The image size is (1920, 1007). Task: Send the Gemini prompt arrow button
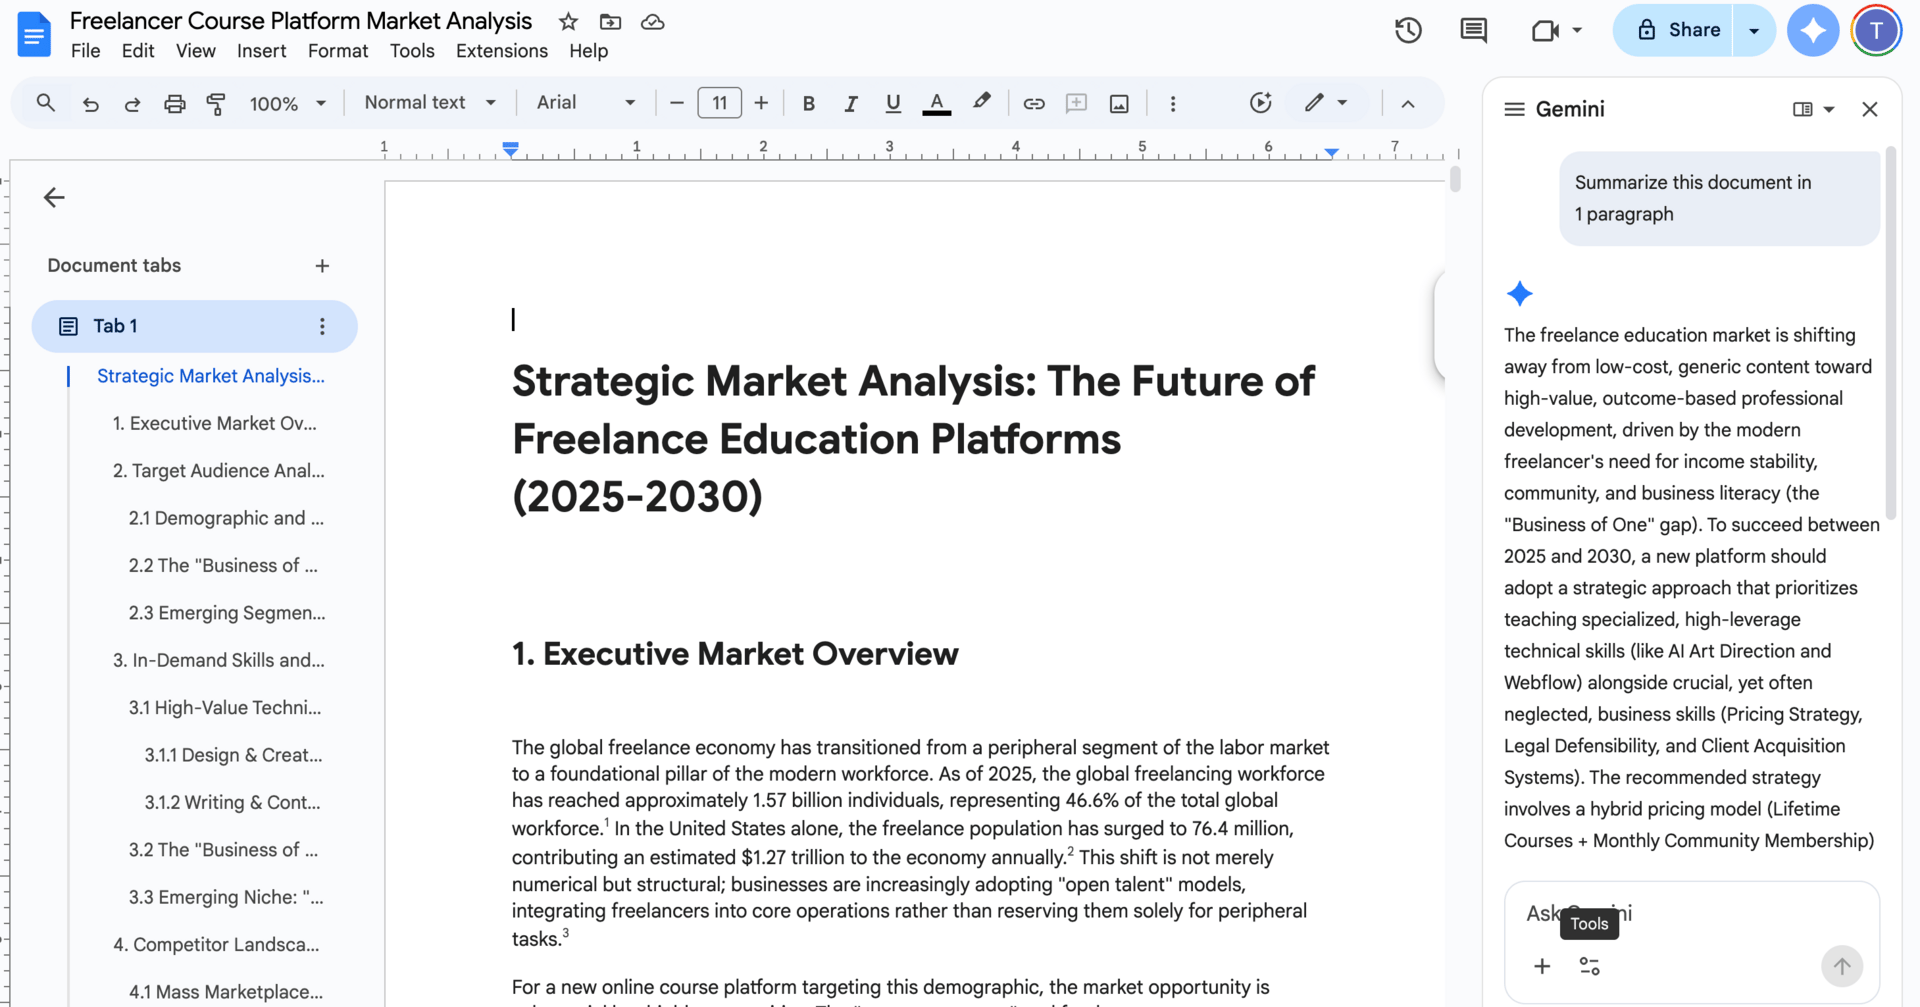point(1842,966)
